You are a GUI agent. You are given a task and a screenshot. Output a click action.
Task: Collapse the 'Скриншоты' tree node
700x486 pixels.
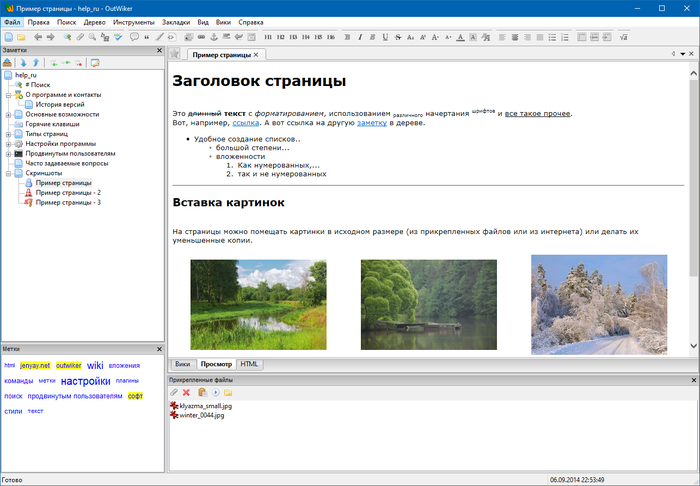pos(8,173)
